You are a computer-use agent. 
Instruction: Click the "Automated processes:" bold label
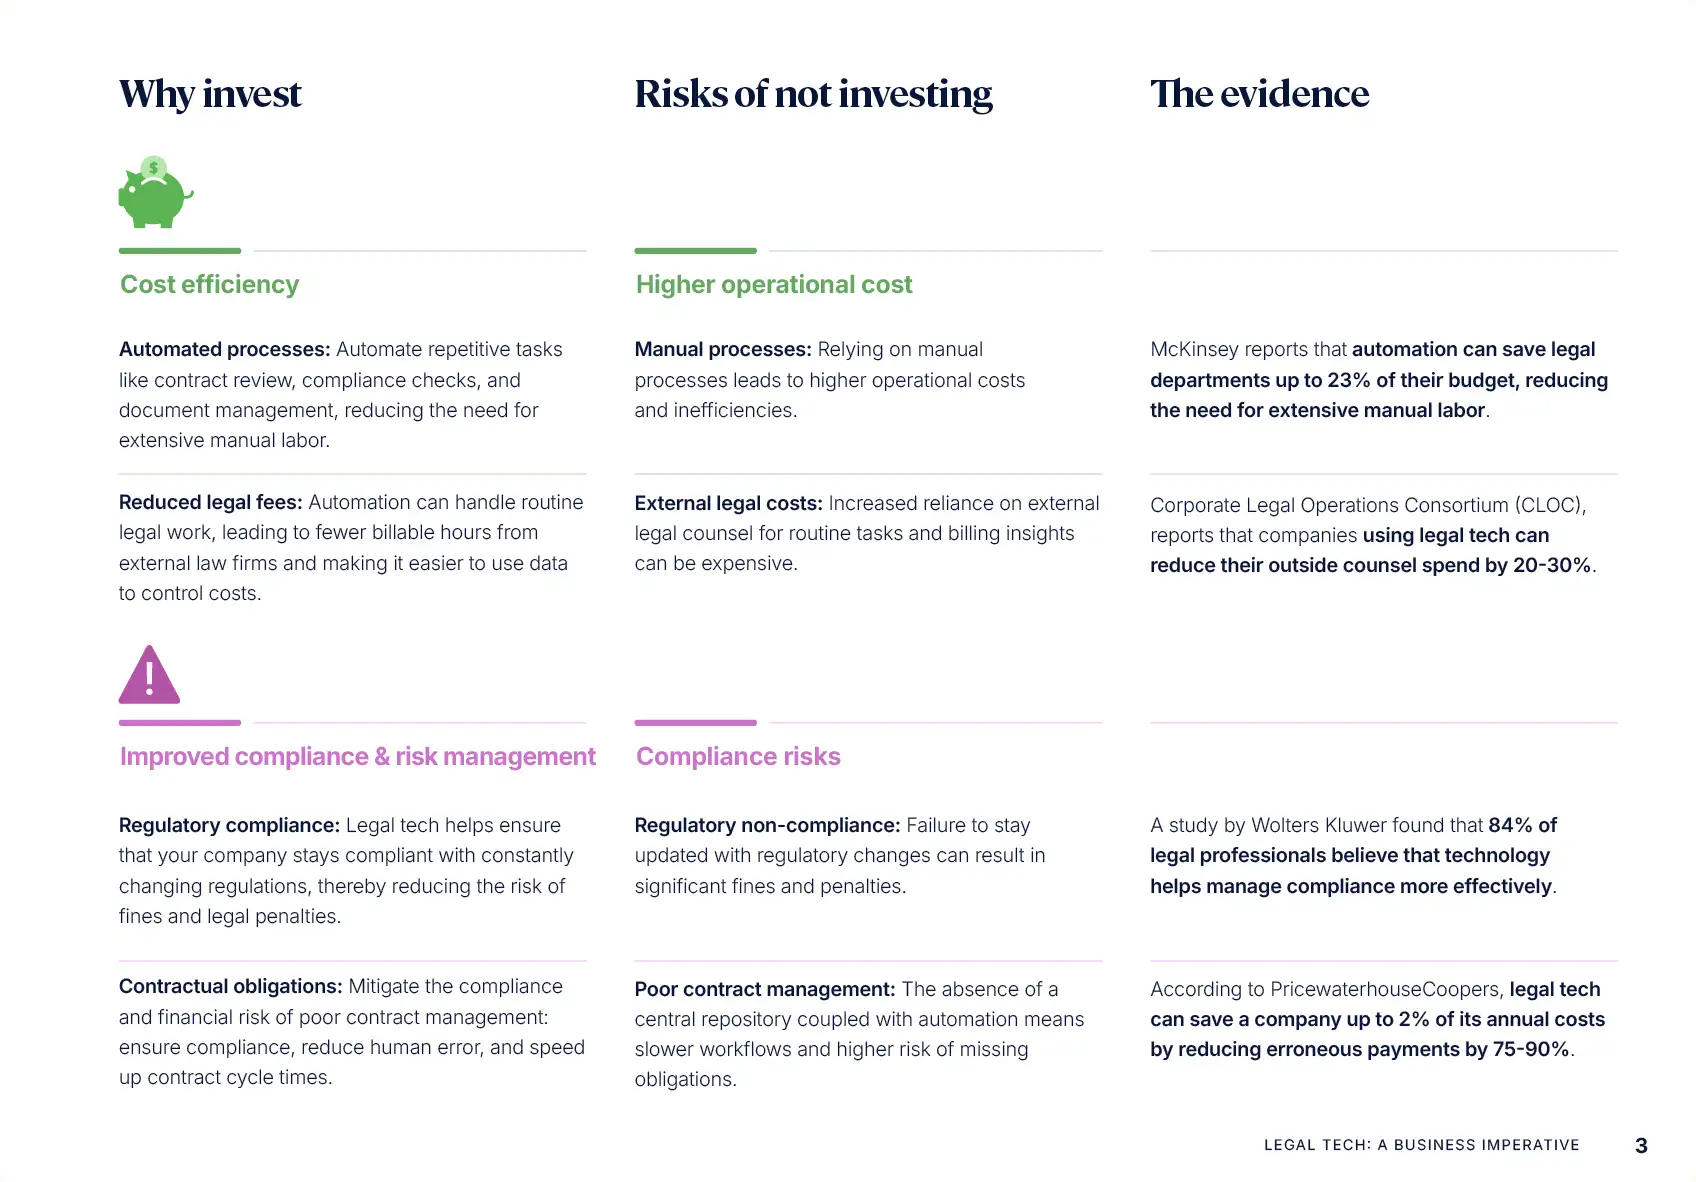coord(224,350)
